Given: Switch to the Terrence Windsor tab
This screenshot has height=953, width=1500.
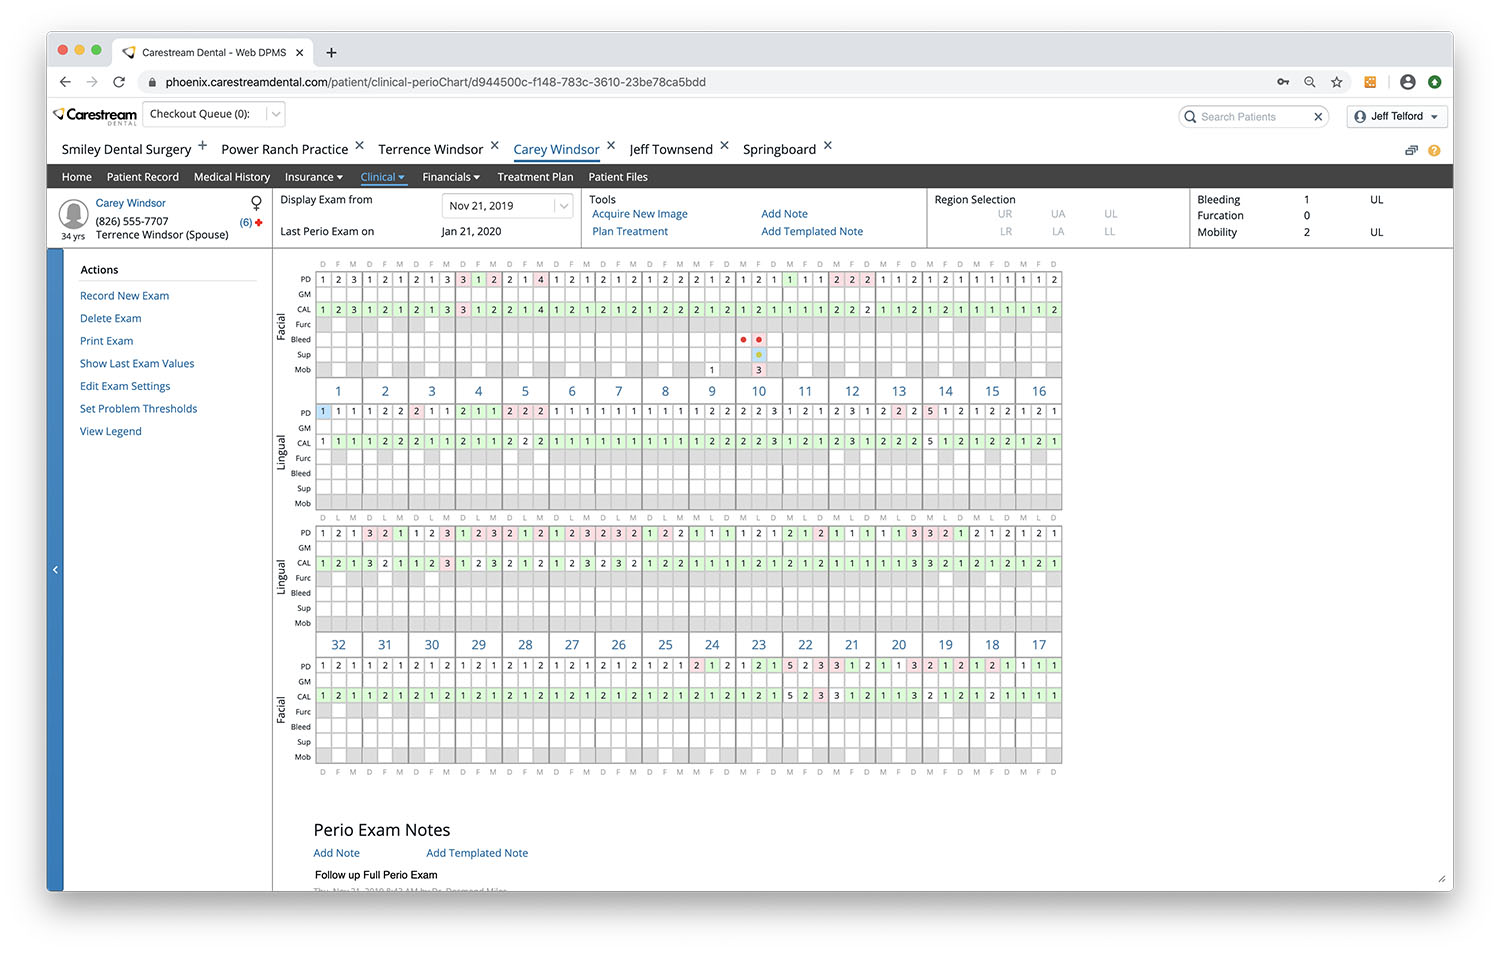Looking at the screenshot, I should click(431, 149).
